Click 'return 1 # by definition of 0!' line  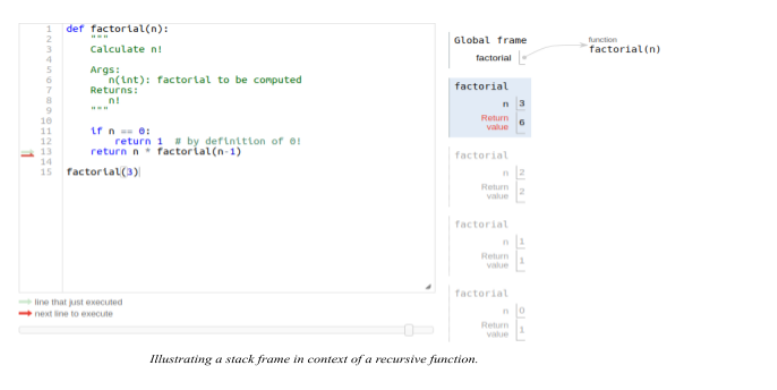coord(208,141)
